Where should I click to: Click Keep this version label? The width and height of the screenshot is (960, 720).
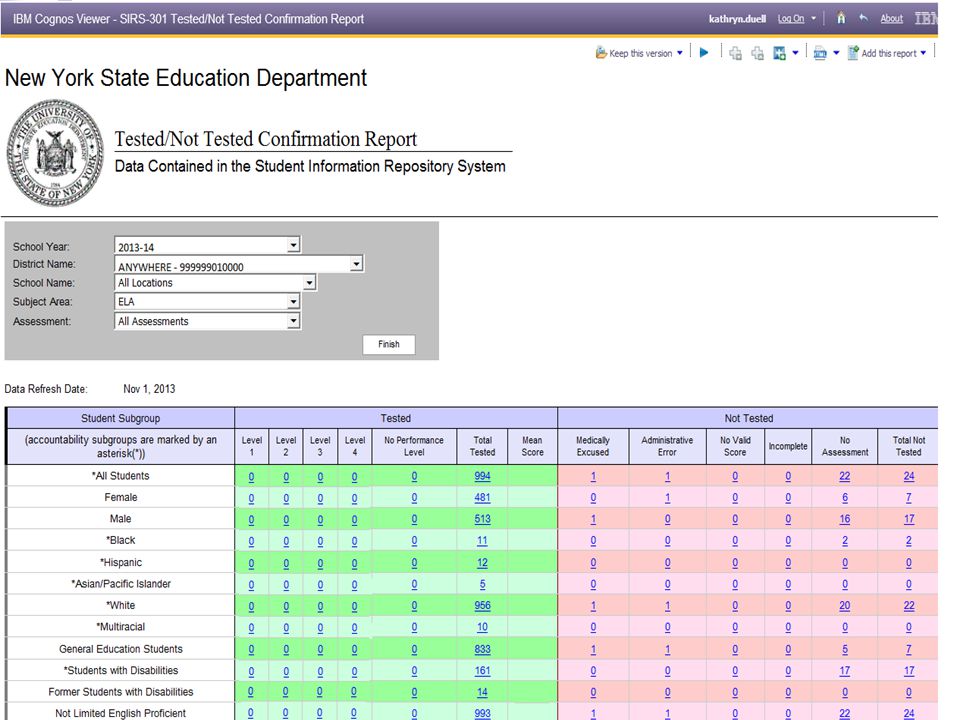click(x=640, y=53)
